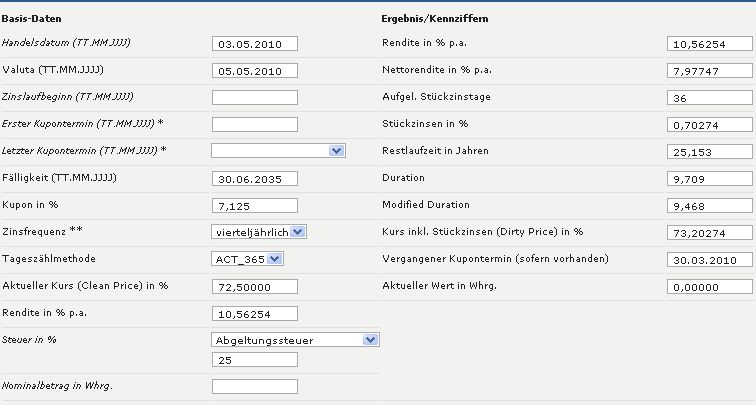Expand the Steuer Abgeltungssteuer dropdown
Image resolution: width=756 pixels, height=405 pixels.
(x=296, y=340)
